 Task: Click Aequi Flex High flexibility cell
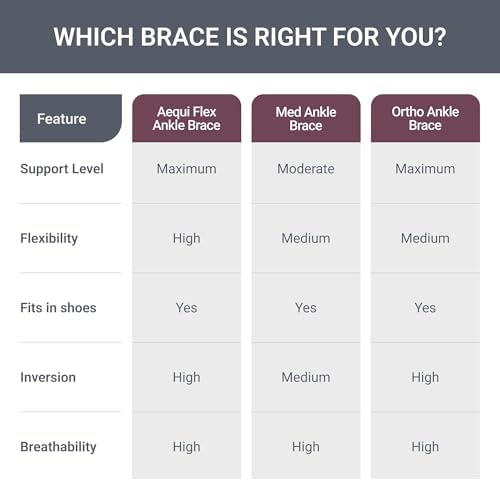[186, 238]
